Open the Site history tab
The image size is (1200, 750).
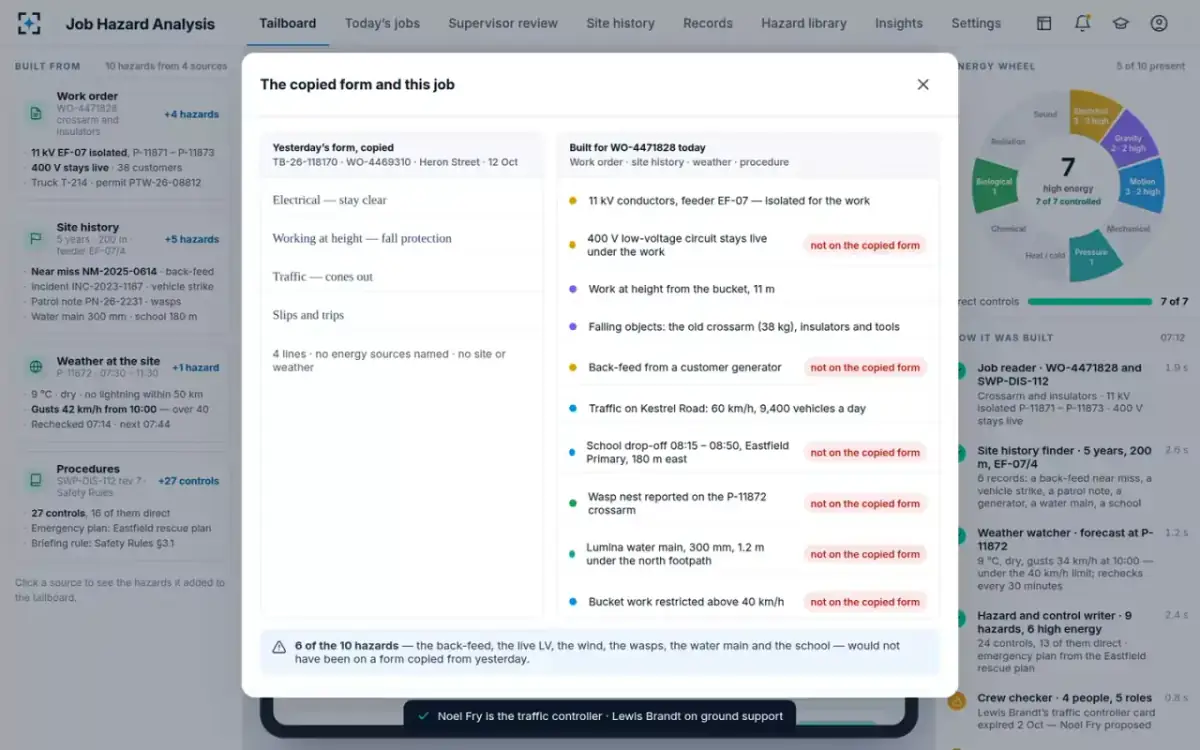click(620, 23)
